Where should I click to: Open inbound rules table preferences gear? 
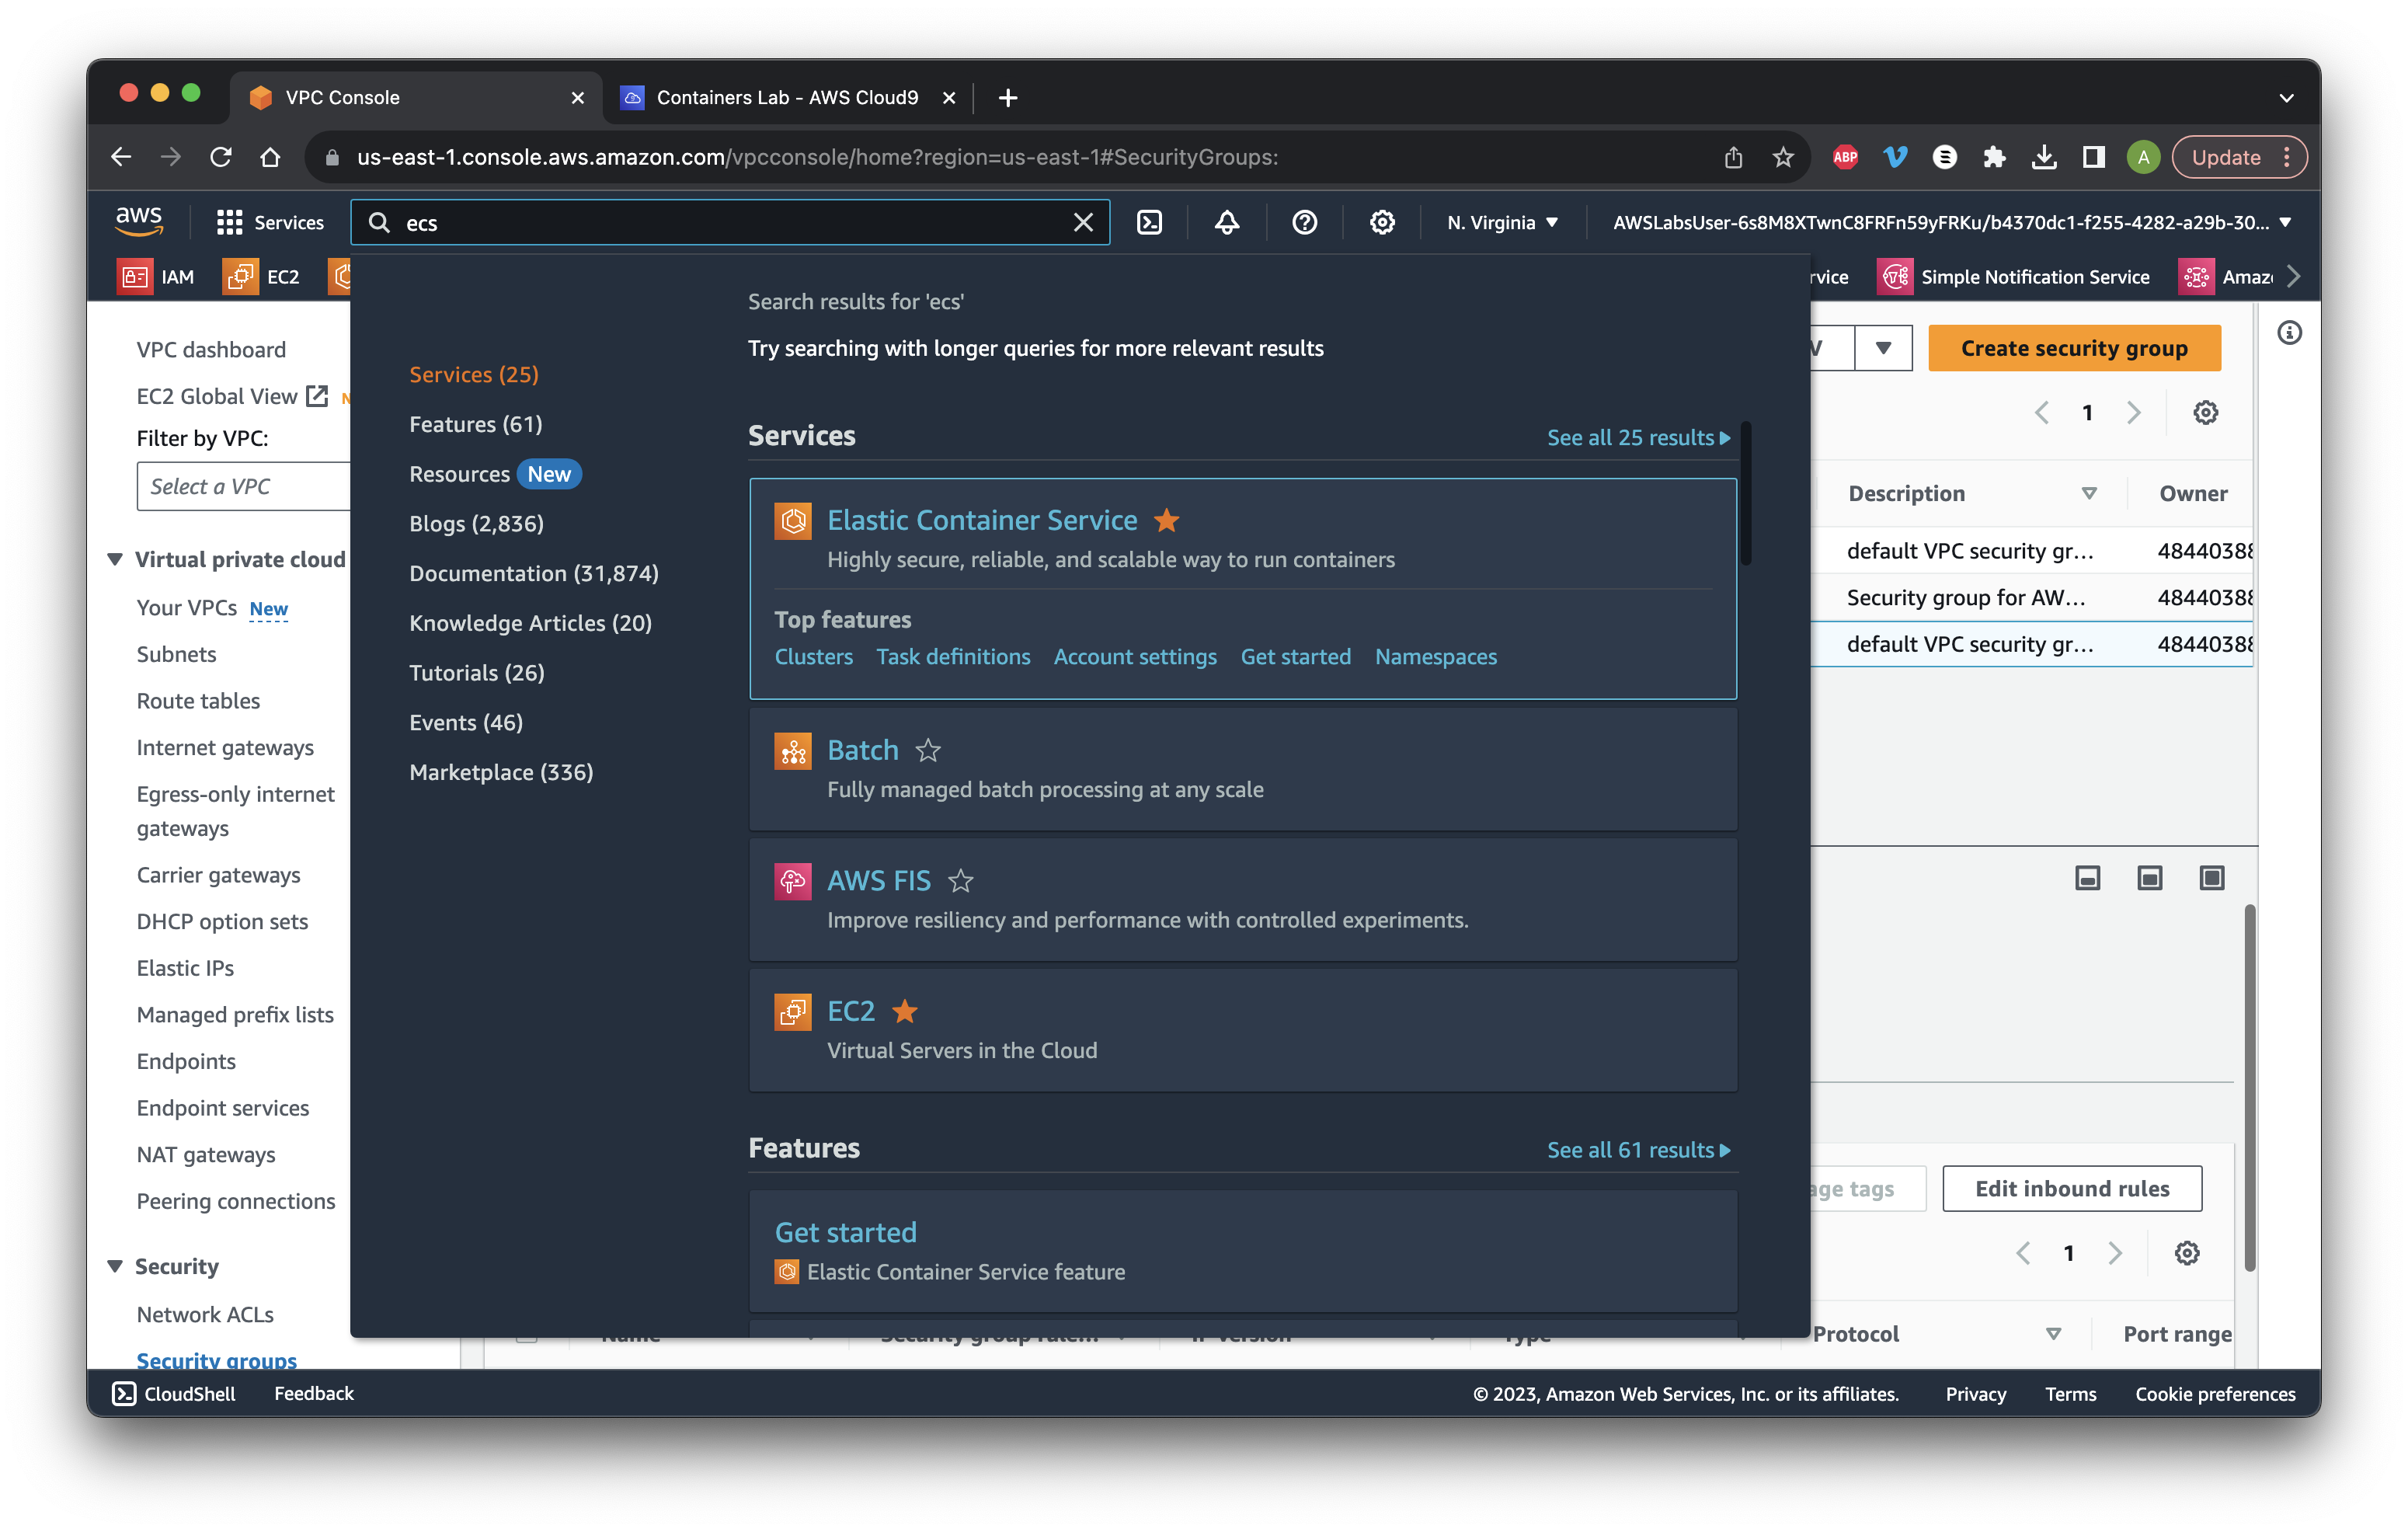pos(2186,1253)
